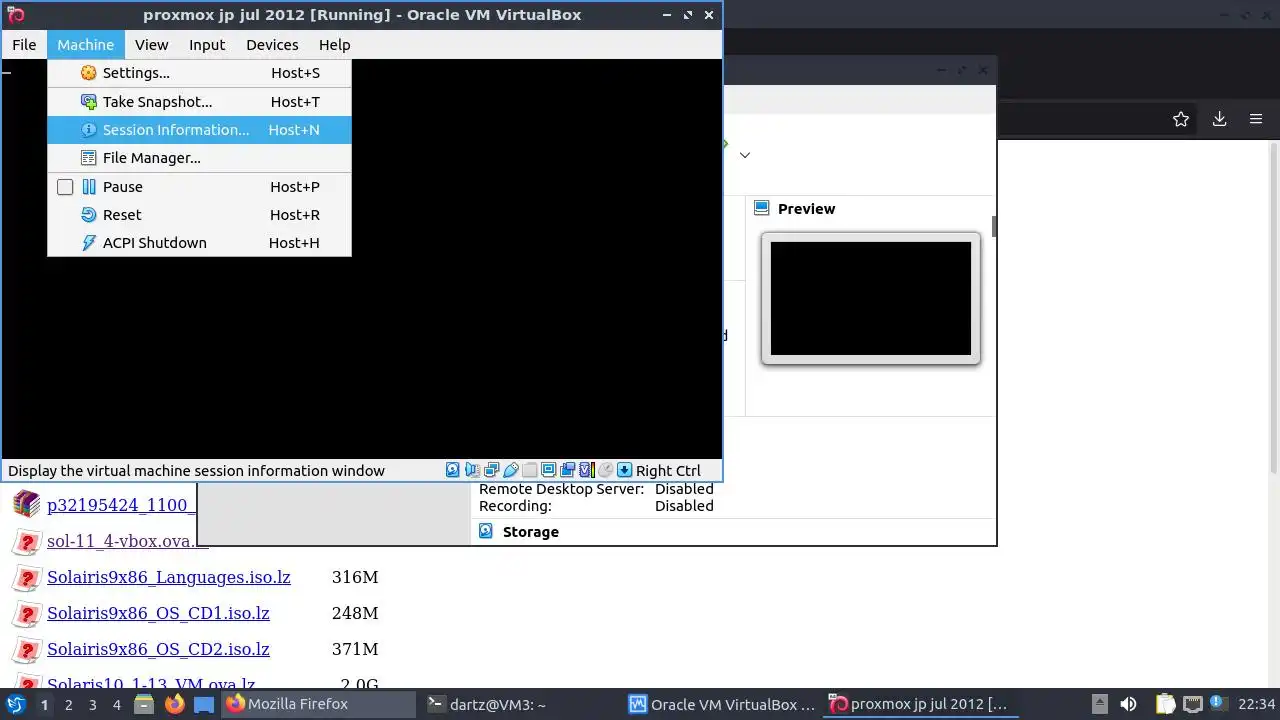Open the volume control tray icon

tap(1128, 704)
